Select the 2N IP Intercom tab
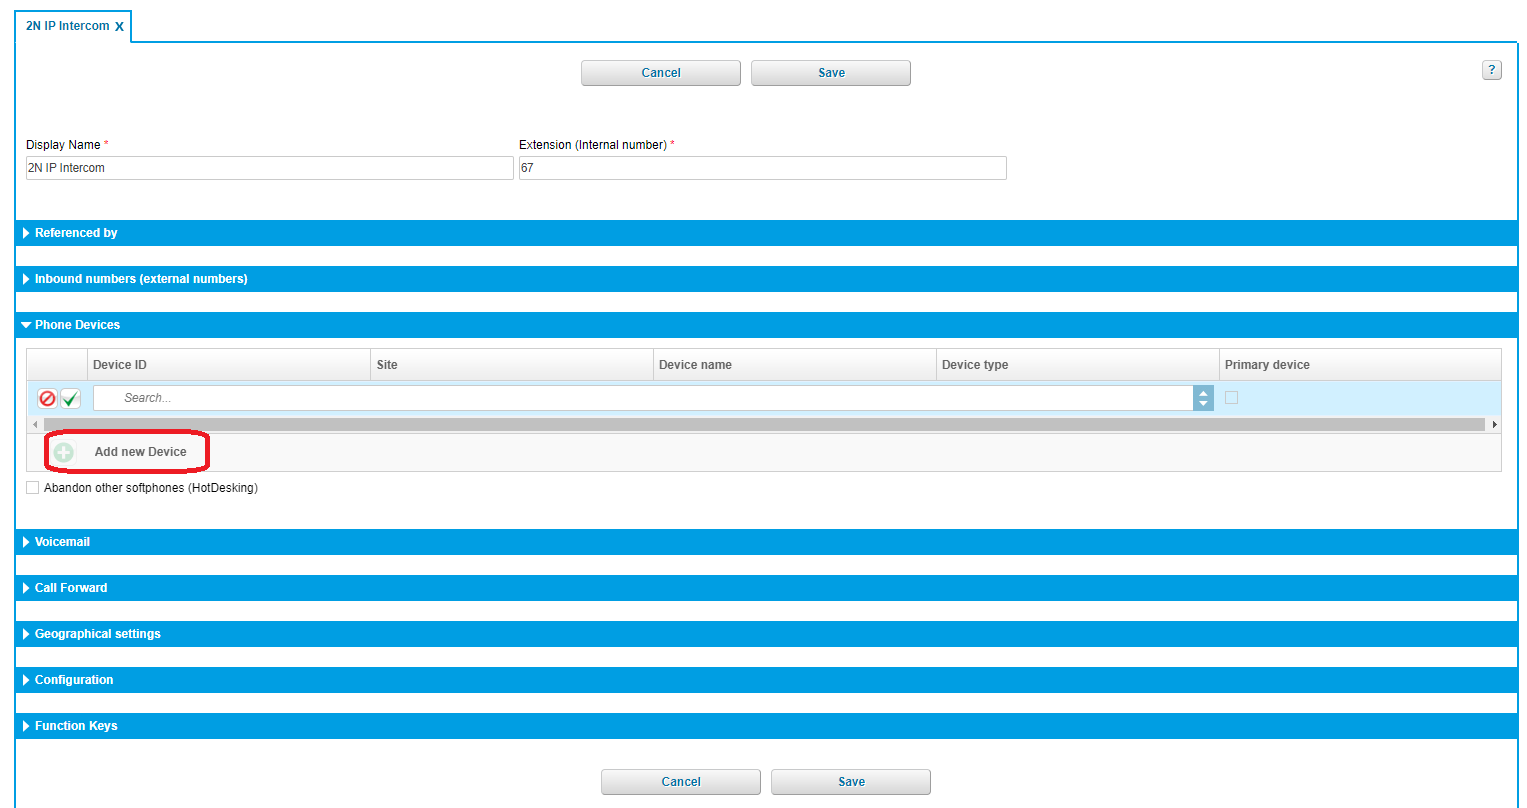Viewport: 1527px width, 808px height. coord(67,26)
